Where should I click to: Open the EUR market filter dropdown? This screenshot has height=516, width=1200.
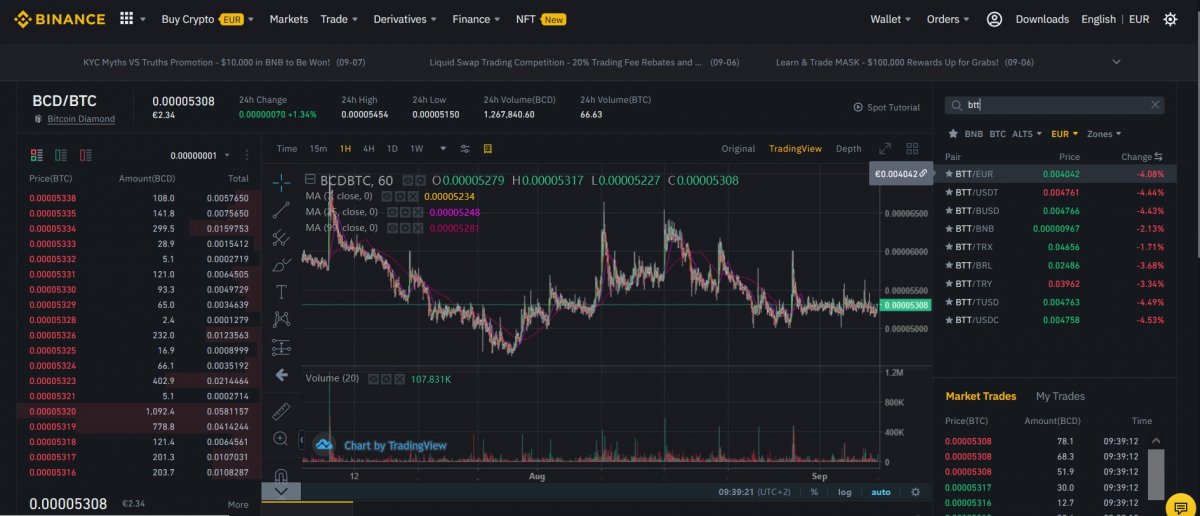click(x=1064, y=133)
